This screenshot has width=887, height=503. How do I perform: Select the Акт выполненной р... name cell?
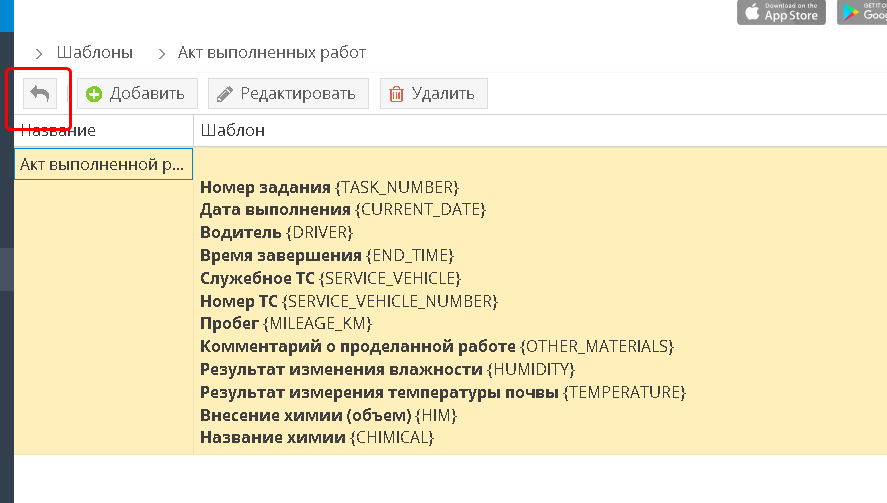point(103,164)
